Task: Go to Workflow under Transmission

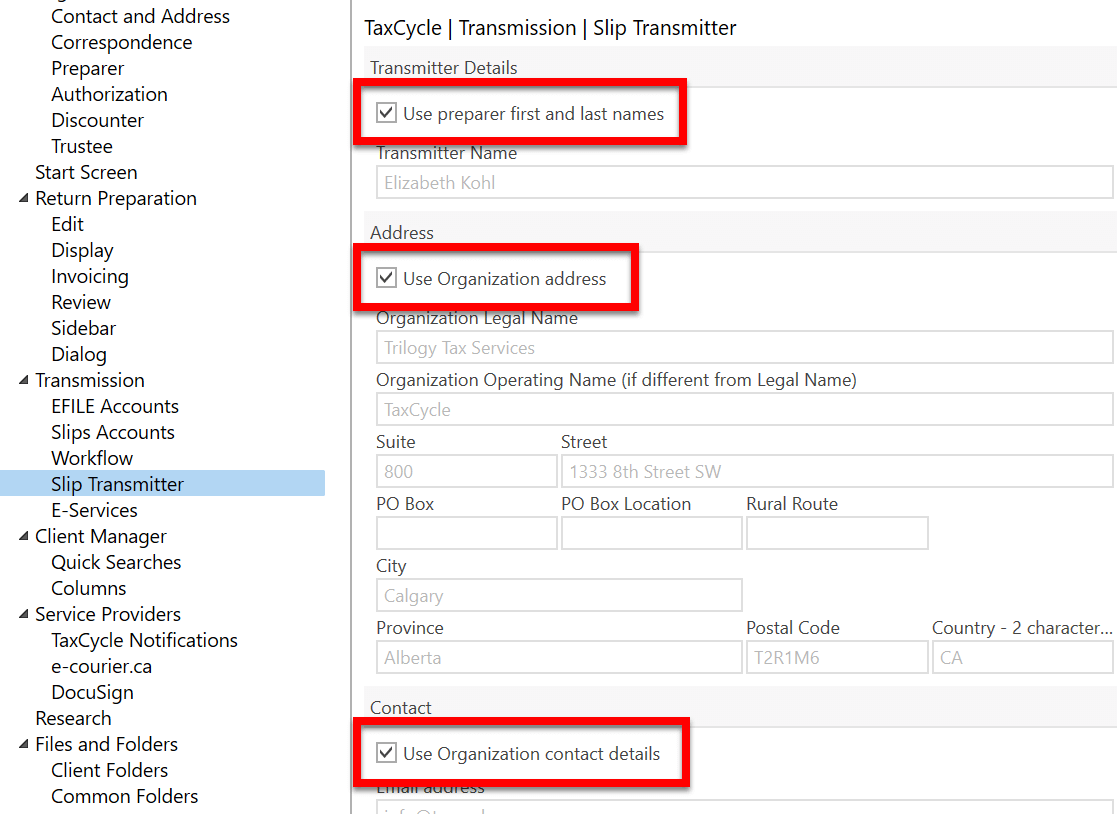Action: (x=92, y=459)
